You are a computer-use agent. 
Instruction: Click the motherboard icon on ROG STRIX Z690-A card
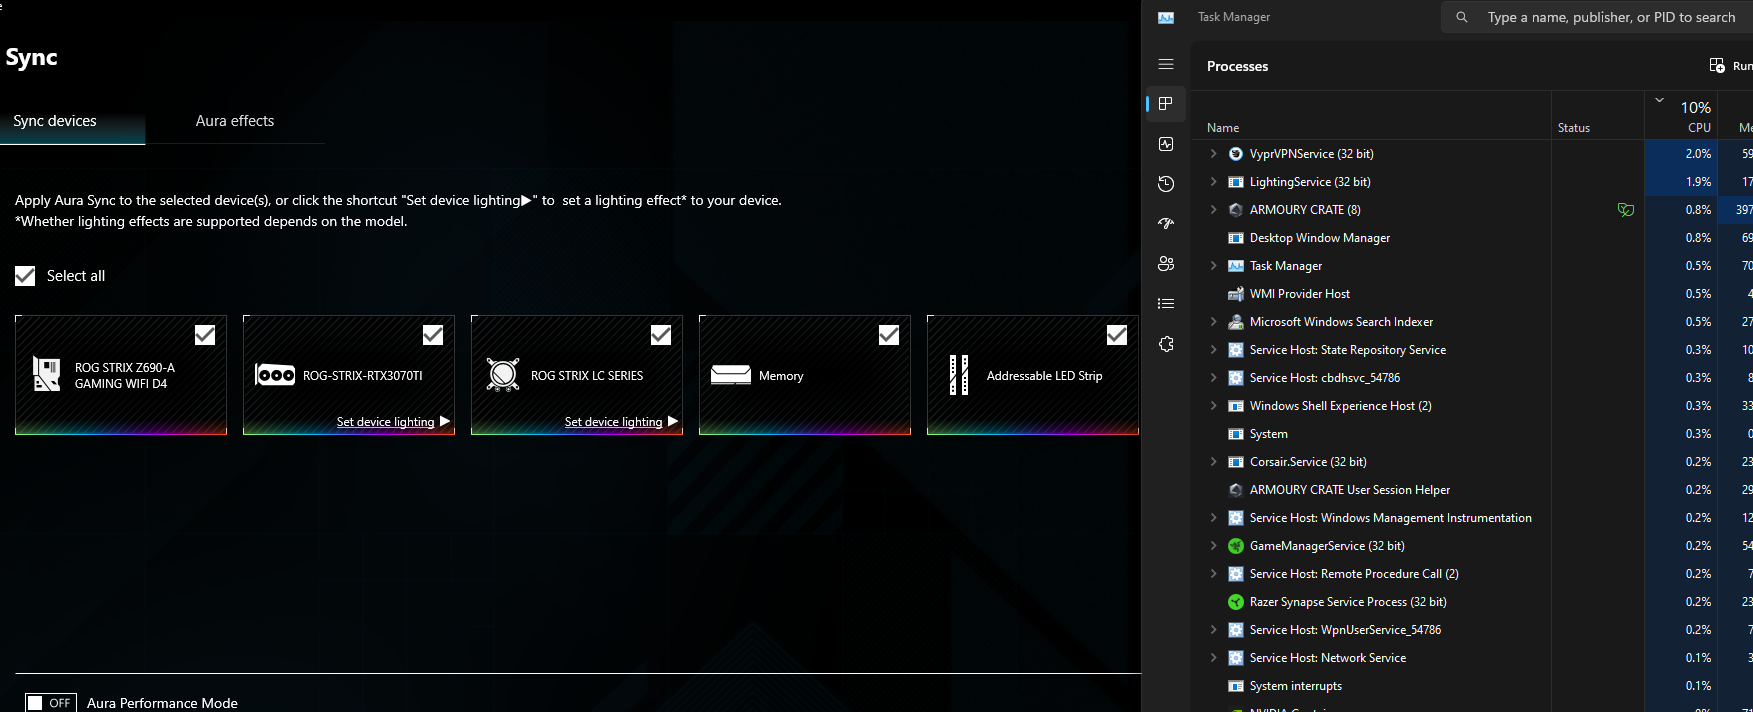(x=47, y=374)
